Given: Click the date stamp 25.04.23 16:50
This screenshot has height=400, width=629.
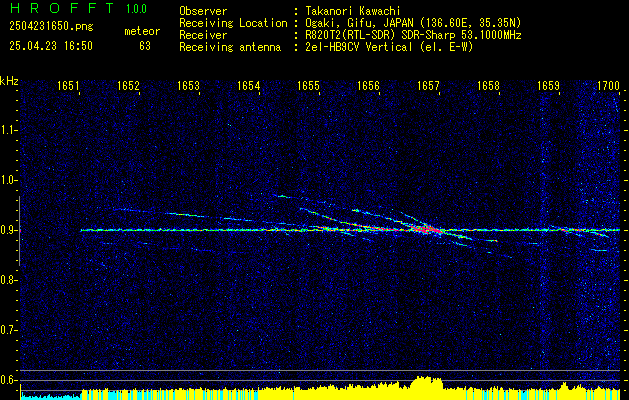Looking at the screenshot, I should [x=51, y=46].
